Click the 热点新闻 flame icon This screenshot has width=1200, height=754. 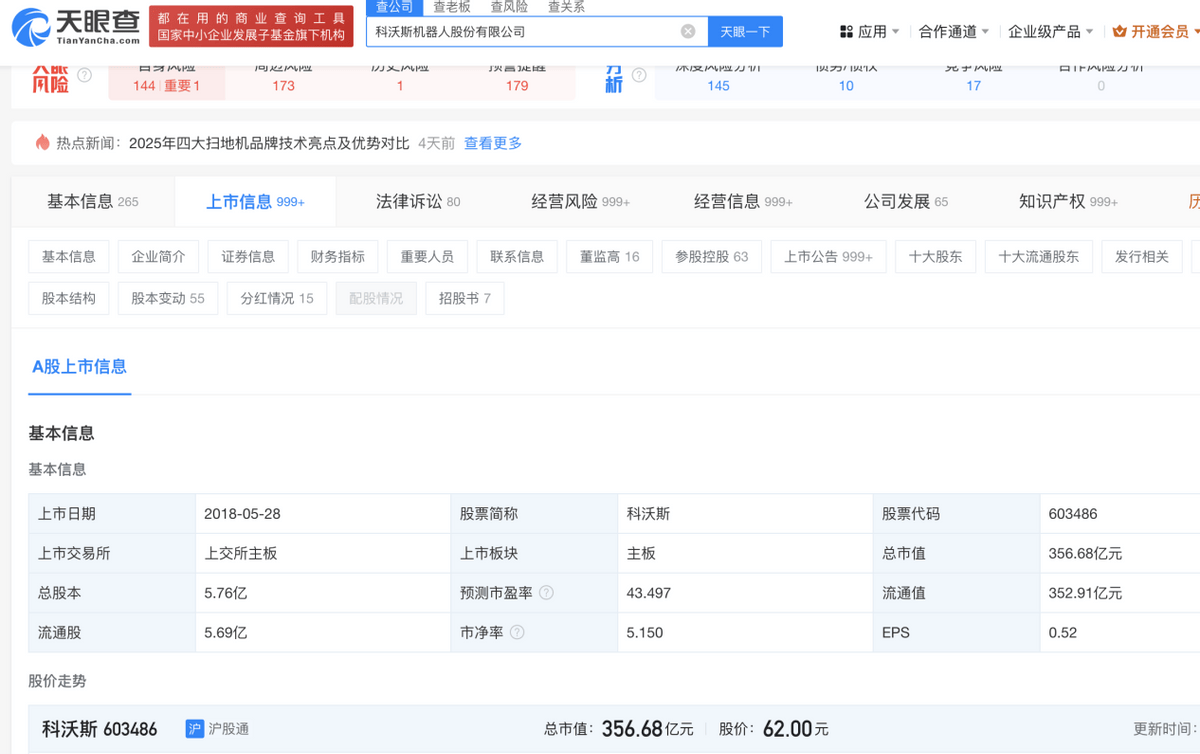[x=42, y=143]
